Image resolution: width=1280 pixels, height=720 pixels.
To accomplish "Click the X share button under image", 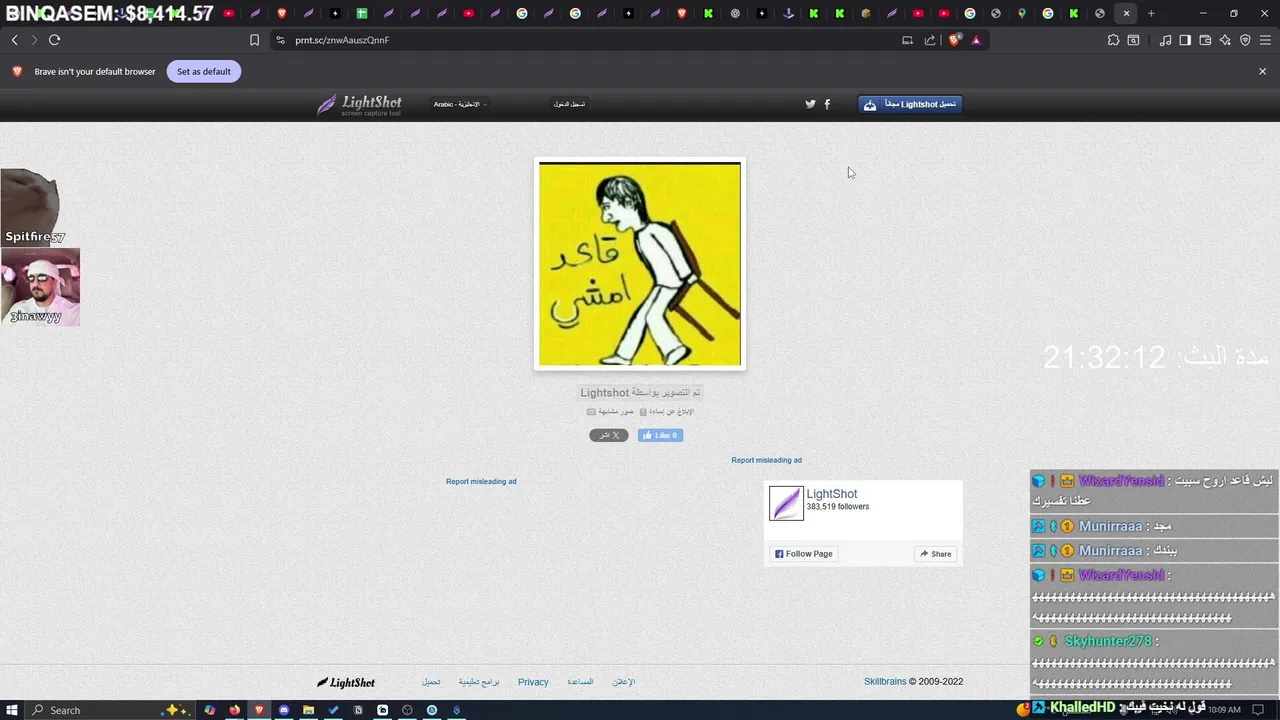I will pyautogui.click(x=609, y=435).
